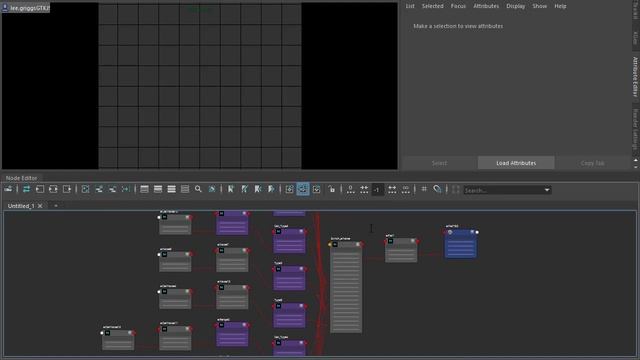640x360 pixels.
Task: Increase traversal depth icon
Action: pyautogui.click(x=392, y=189)
